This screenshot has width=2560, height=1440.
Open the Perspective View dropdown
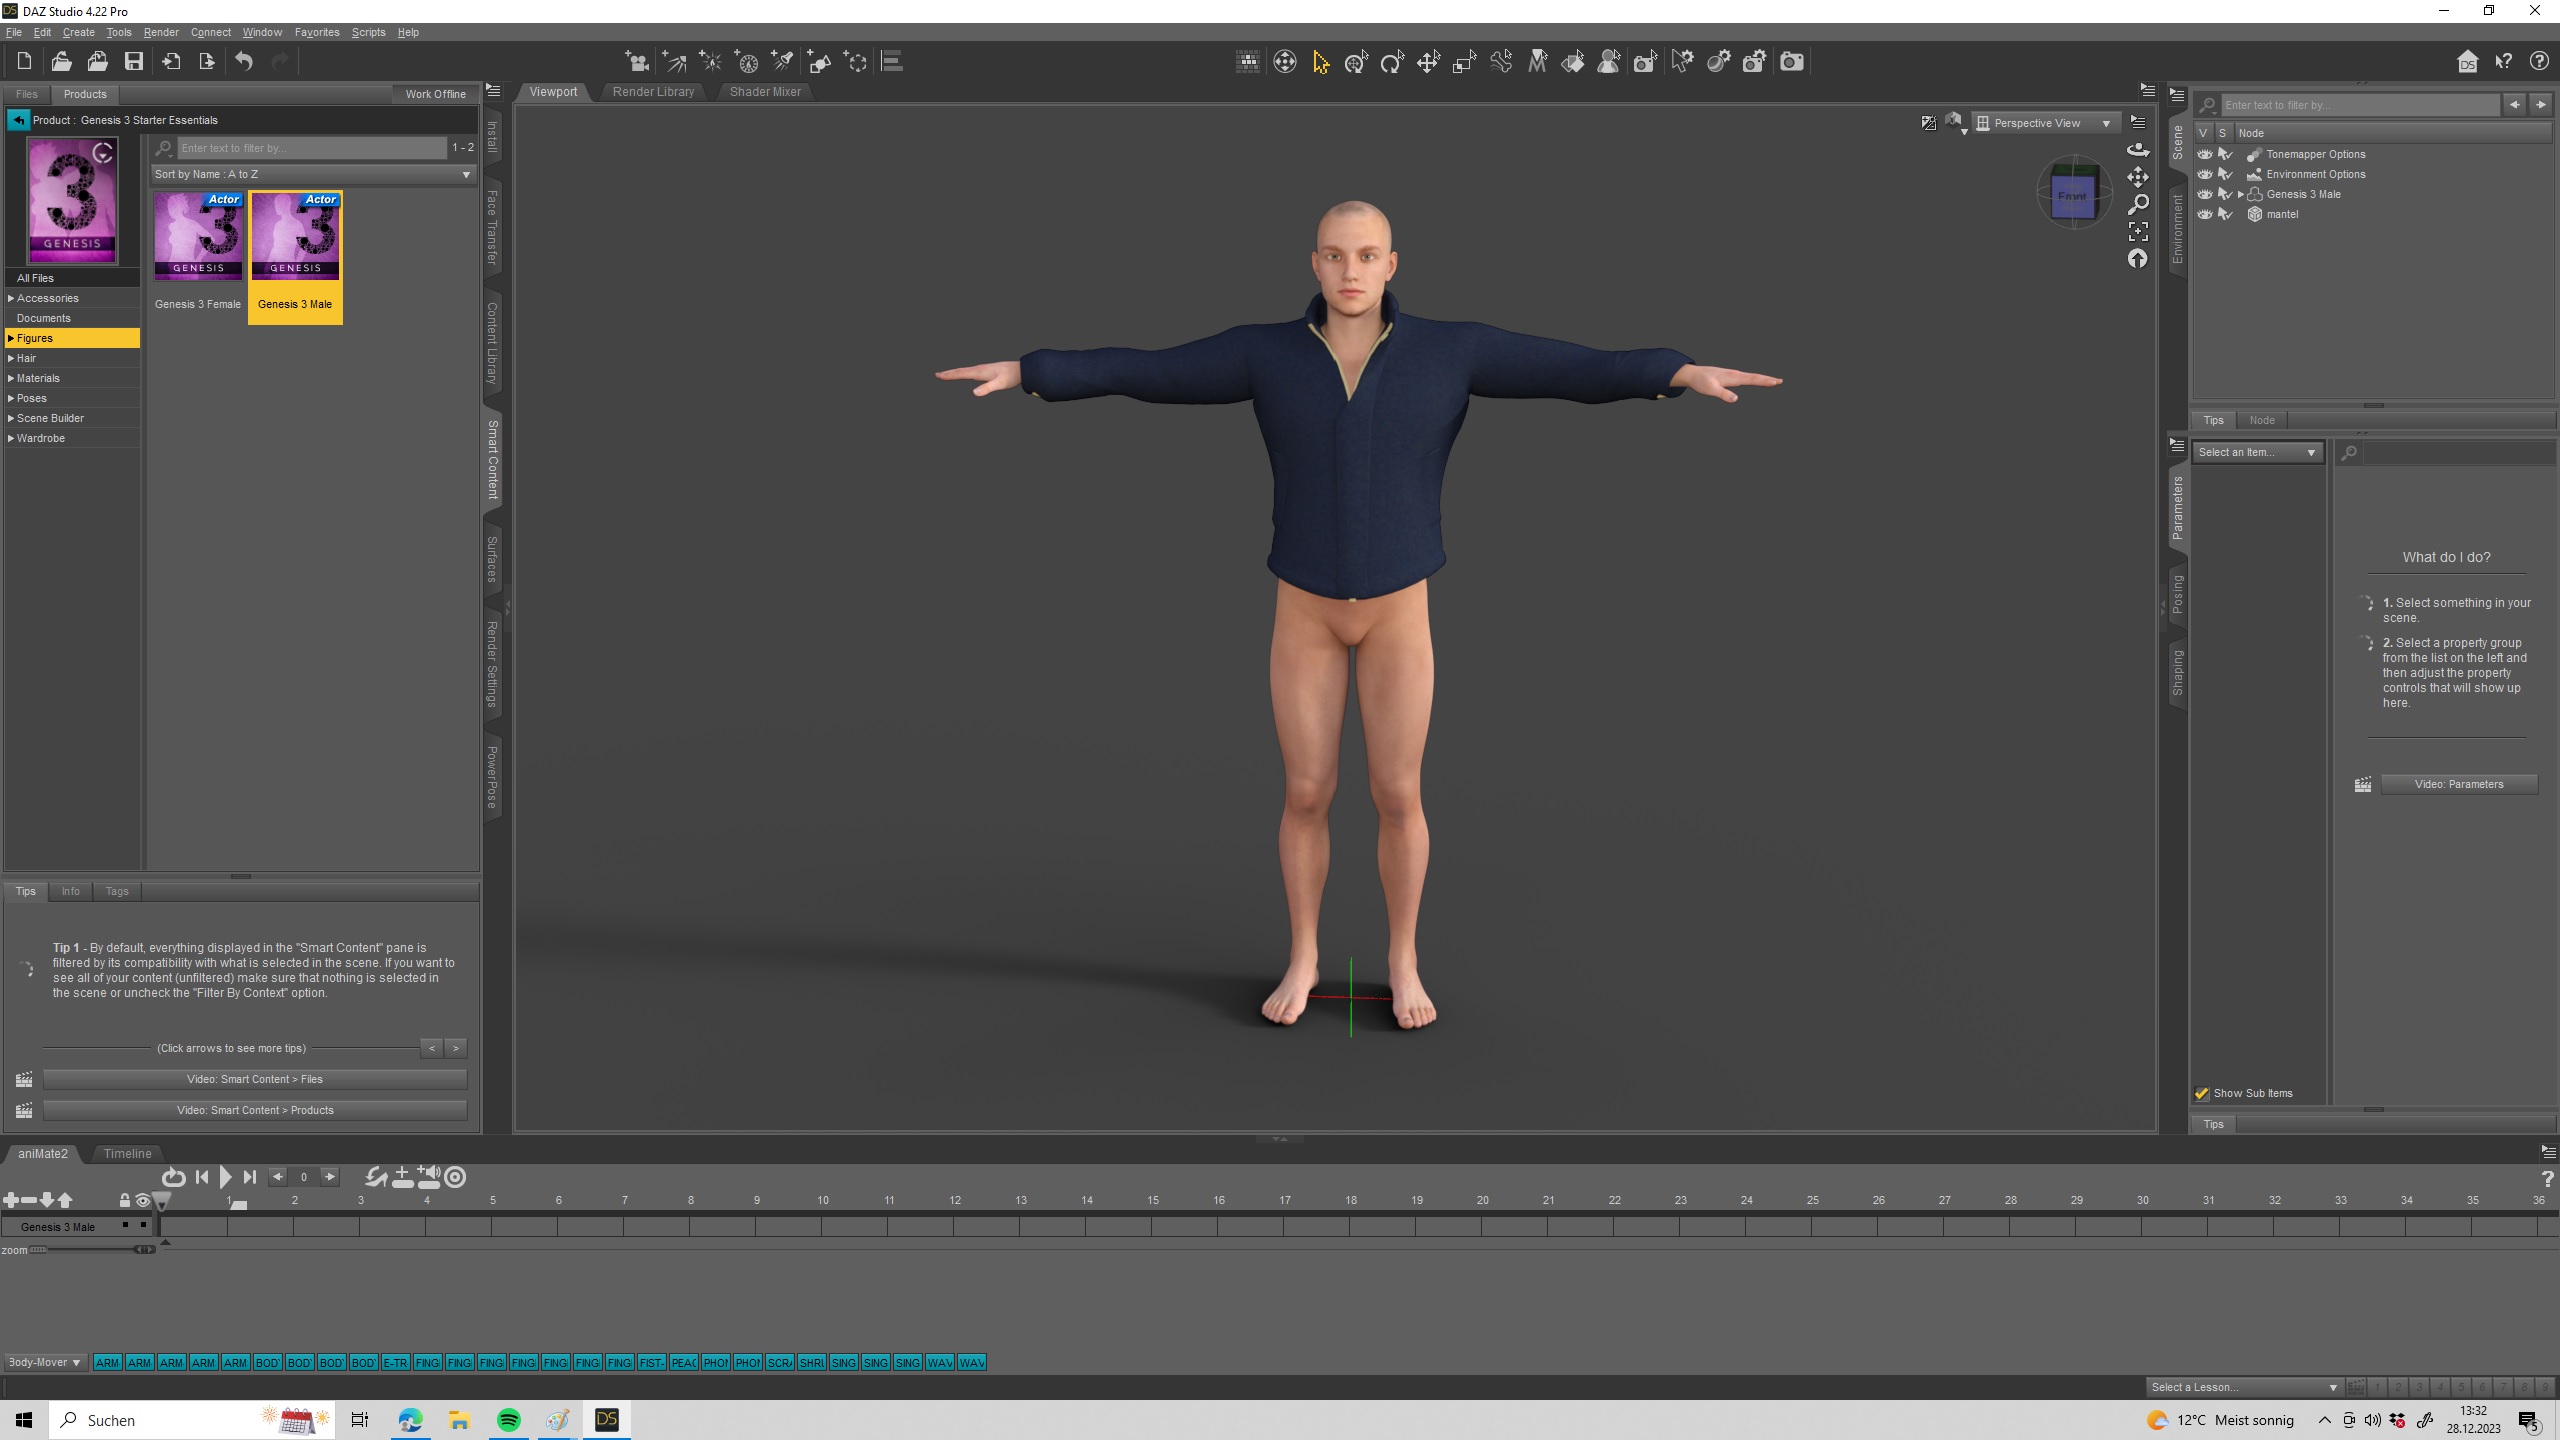coord(2046,123)
